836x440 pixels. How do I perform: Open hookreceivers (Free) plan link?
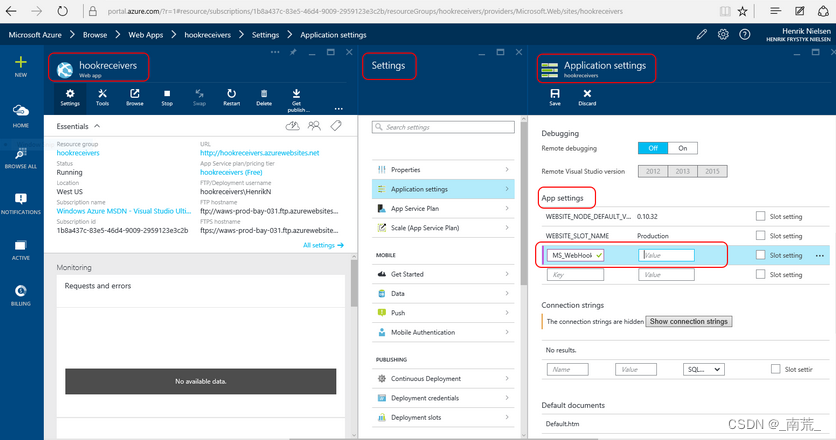pos(231,172)
